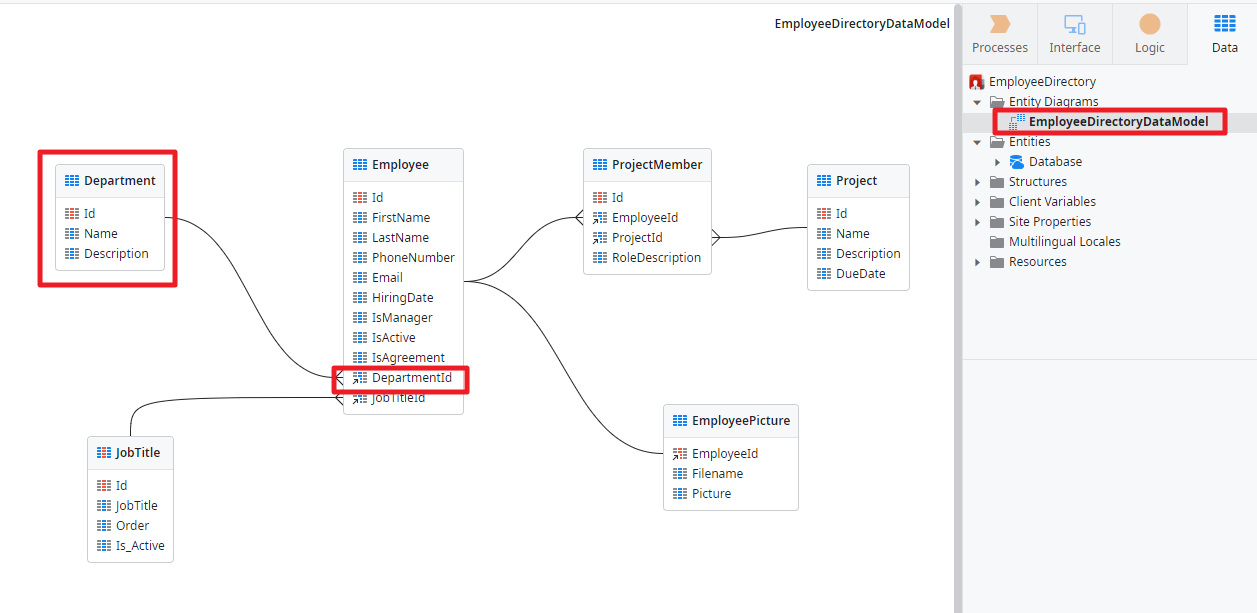Select the EmployeePicture entity header
Image resolution: width=1257 pixels, height=613 pixels.
(x=731, y=421)
